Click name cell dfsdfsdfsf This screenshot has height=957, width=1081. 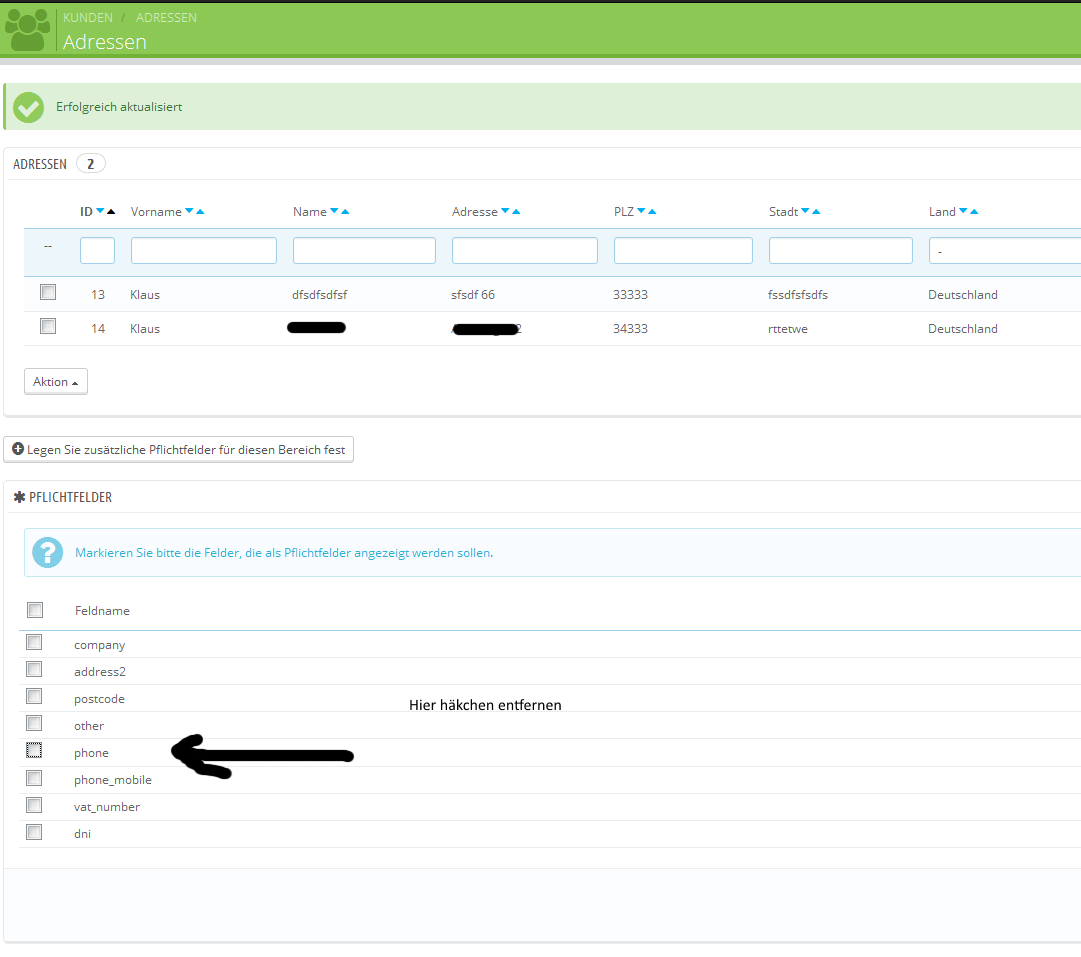click(319, 294)
